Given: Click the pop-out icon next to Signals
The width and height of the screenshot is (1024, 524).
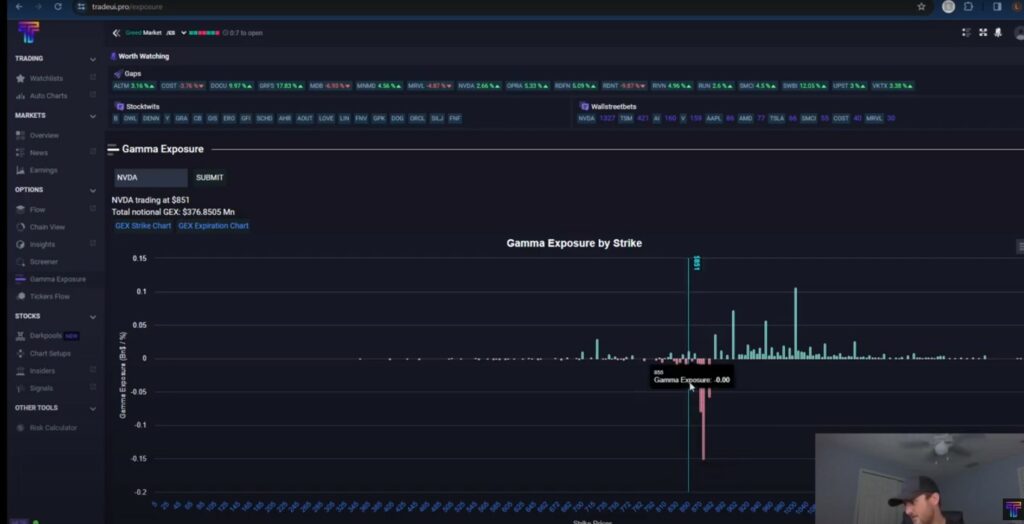Looking at the screenshot, I should coord(93,387).
